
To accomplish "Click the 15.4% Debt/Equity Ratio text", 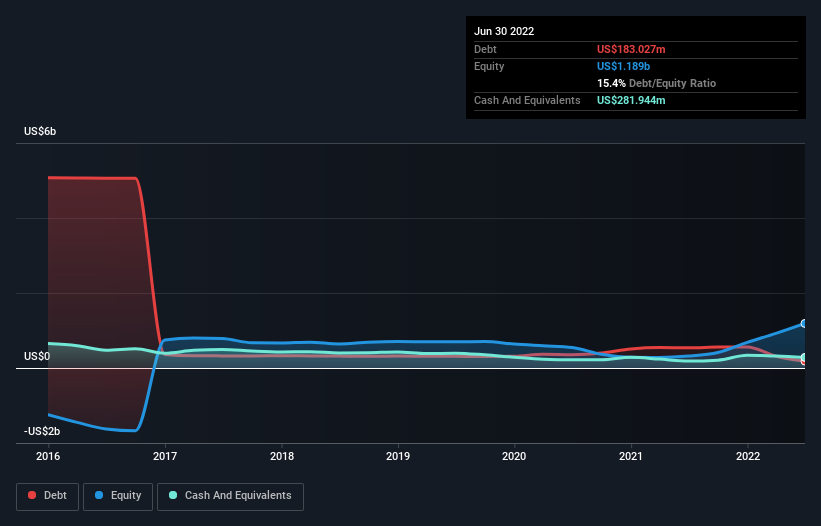I will (657, 83).
